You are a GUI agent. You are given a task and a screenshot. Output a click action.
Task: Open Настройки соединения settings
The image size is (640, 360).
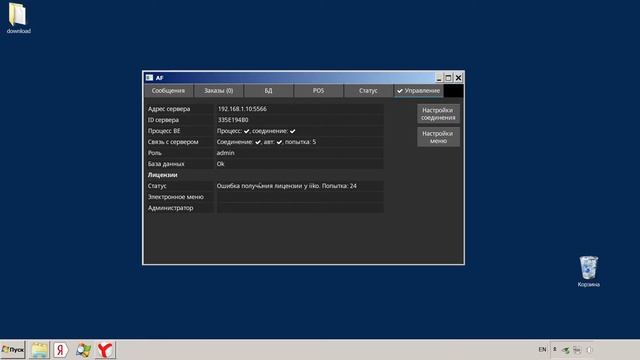438,114
